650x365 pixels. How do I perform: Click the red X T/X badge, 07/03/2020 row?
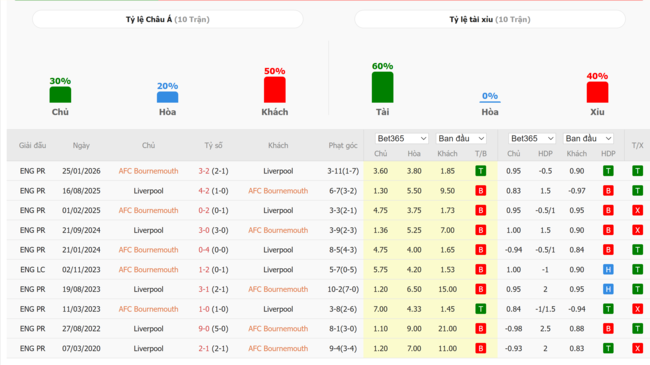pyautogui.click(x=637, y=348)
